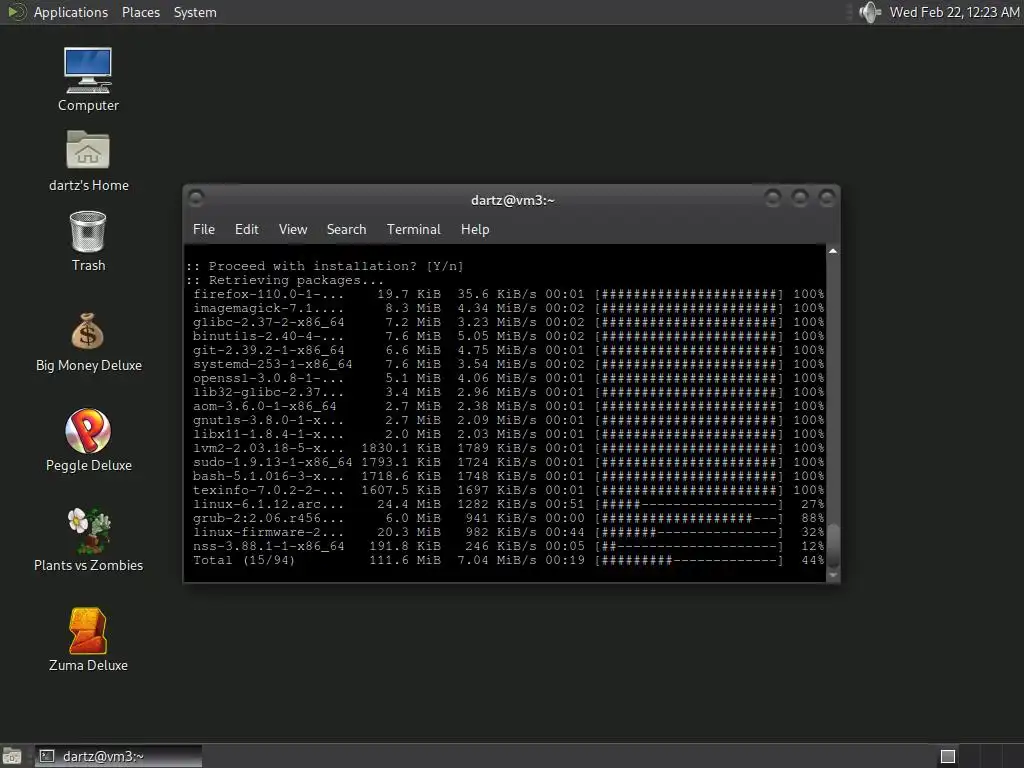Open the terminal File menu
Viewport: 1024px width, 768px height.
[x=204, y=229]
